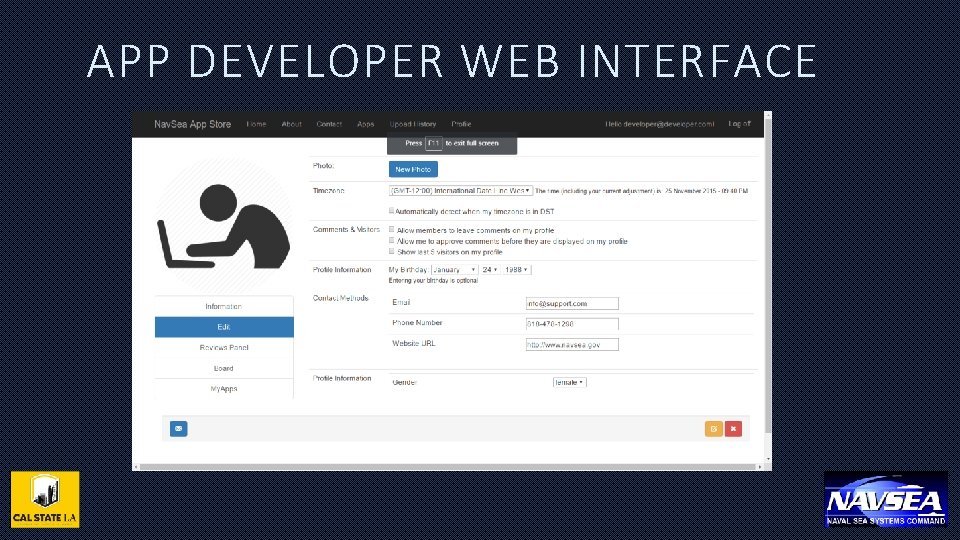Select the Reviews Panel sidebar tab
960x540 pixels.
point(224,348)
